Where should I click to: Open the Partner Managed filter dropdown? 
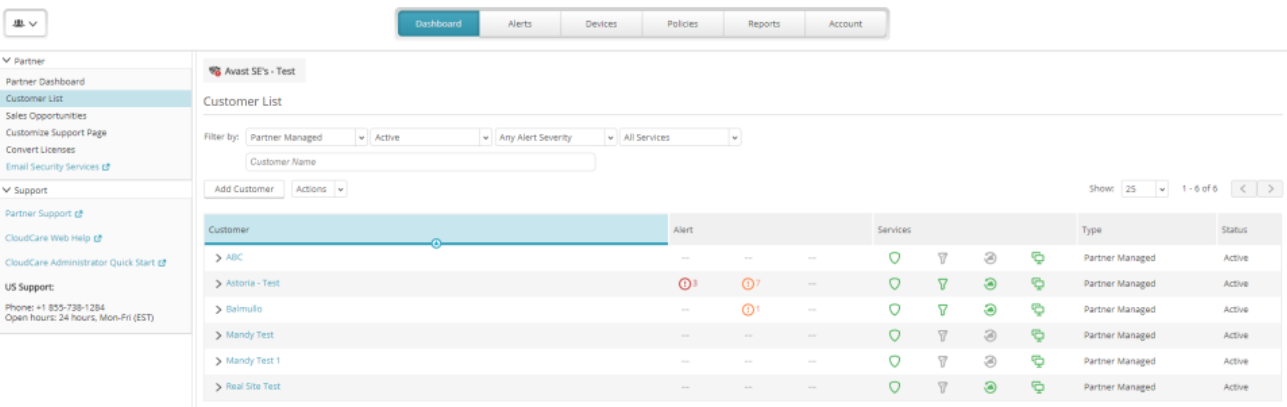(306, 137)
